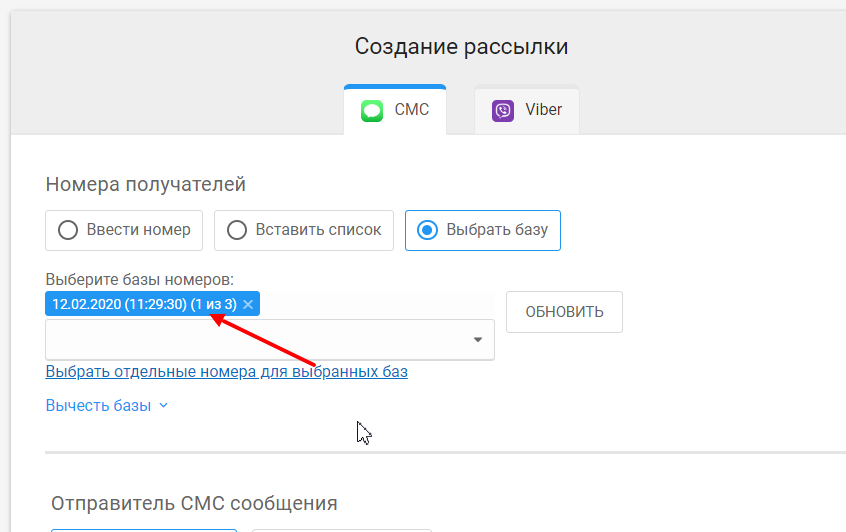Screen dimensions: 846x532
Task: Click the green SMS message icon
Action: (x=372, y=111)
